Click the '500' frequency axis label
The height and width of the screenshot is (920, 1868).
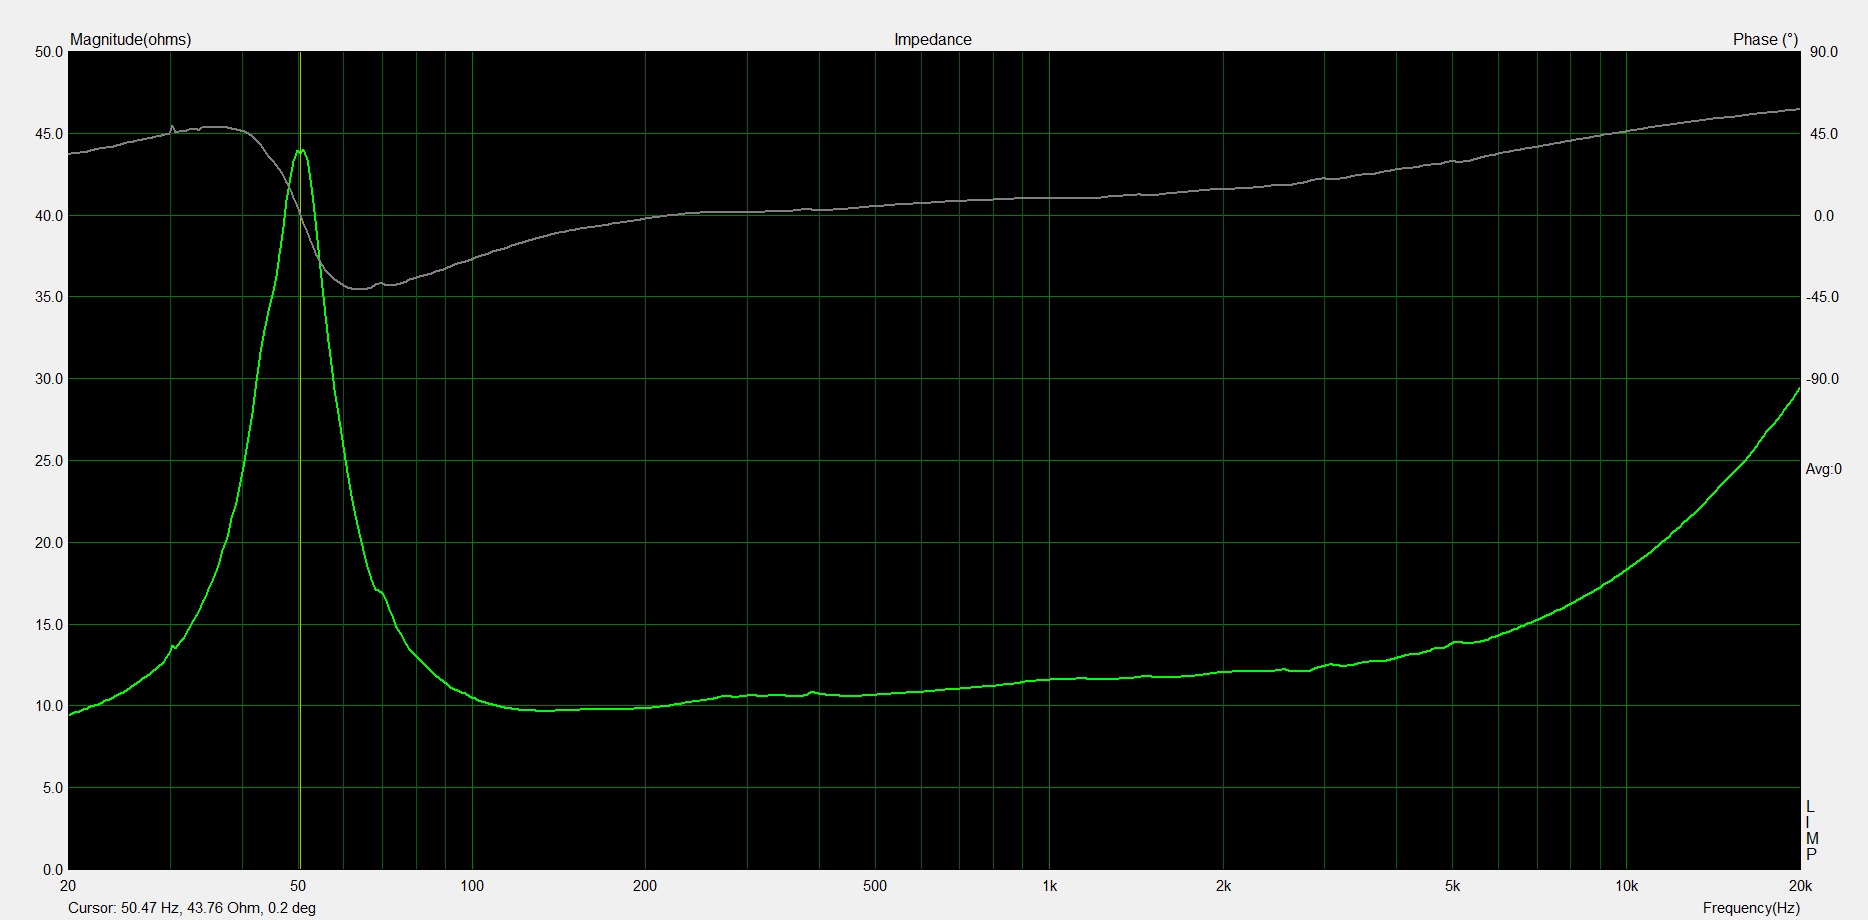875,886
